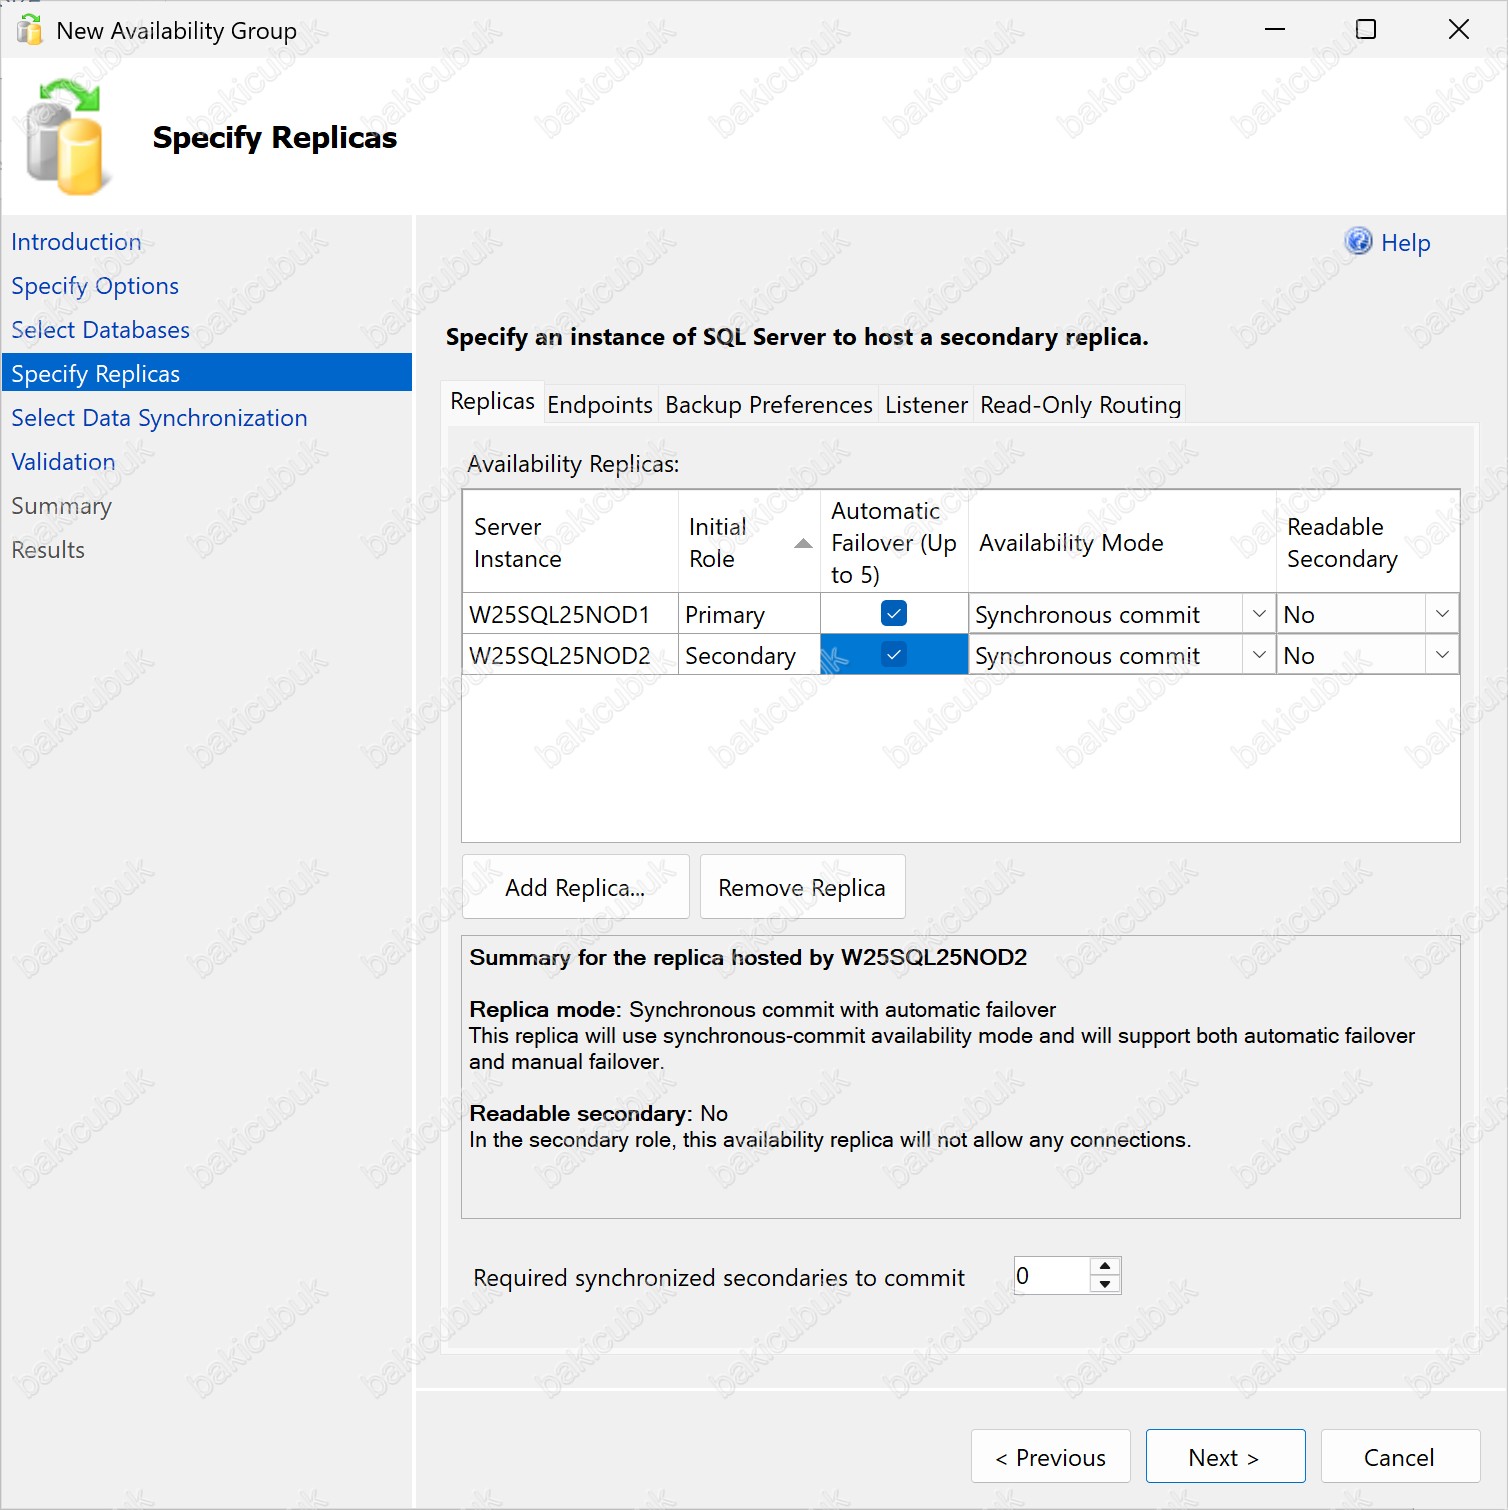Select the Read-Only Routing tab
The width and height of the screenshot is (1508, 1510).
[x=1079, y=405]
